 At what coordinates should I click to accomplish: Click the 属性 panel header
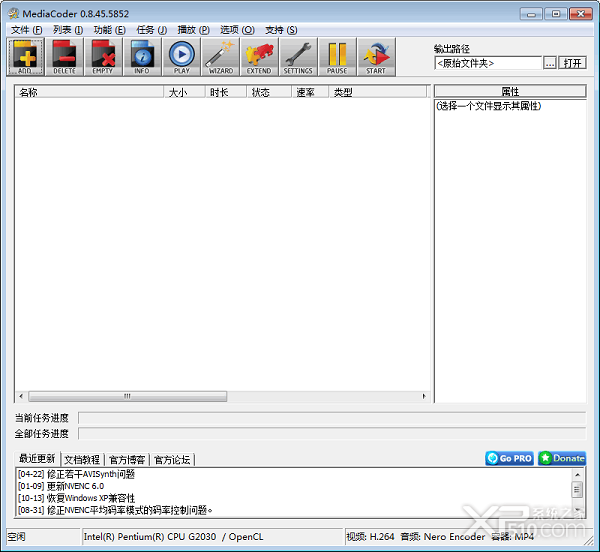[x=510, y=91]
